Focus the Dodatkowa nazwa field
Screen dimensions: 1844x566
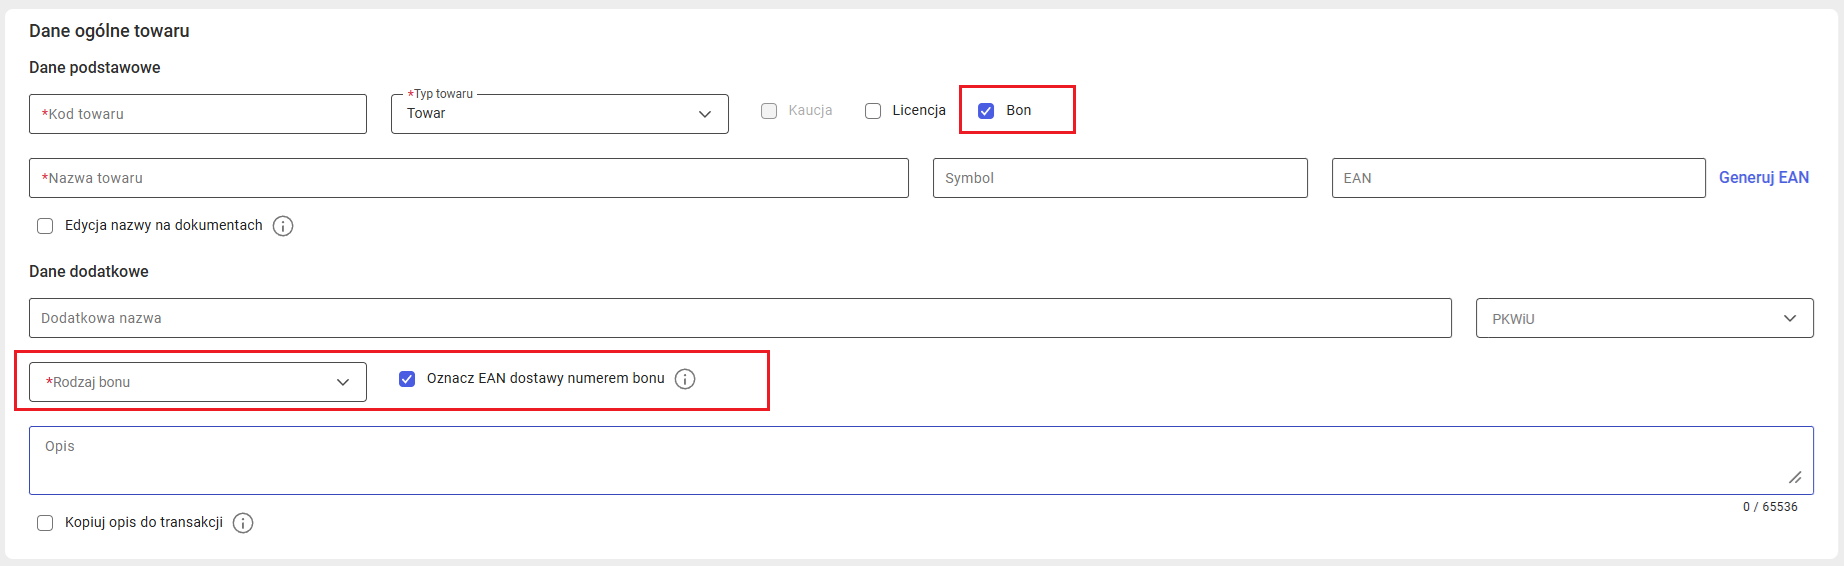click(x=740, y=318)
